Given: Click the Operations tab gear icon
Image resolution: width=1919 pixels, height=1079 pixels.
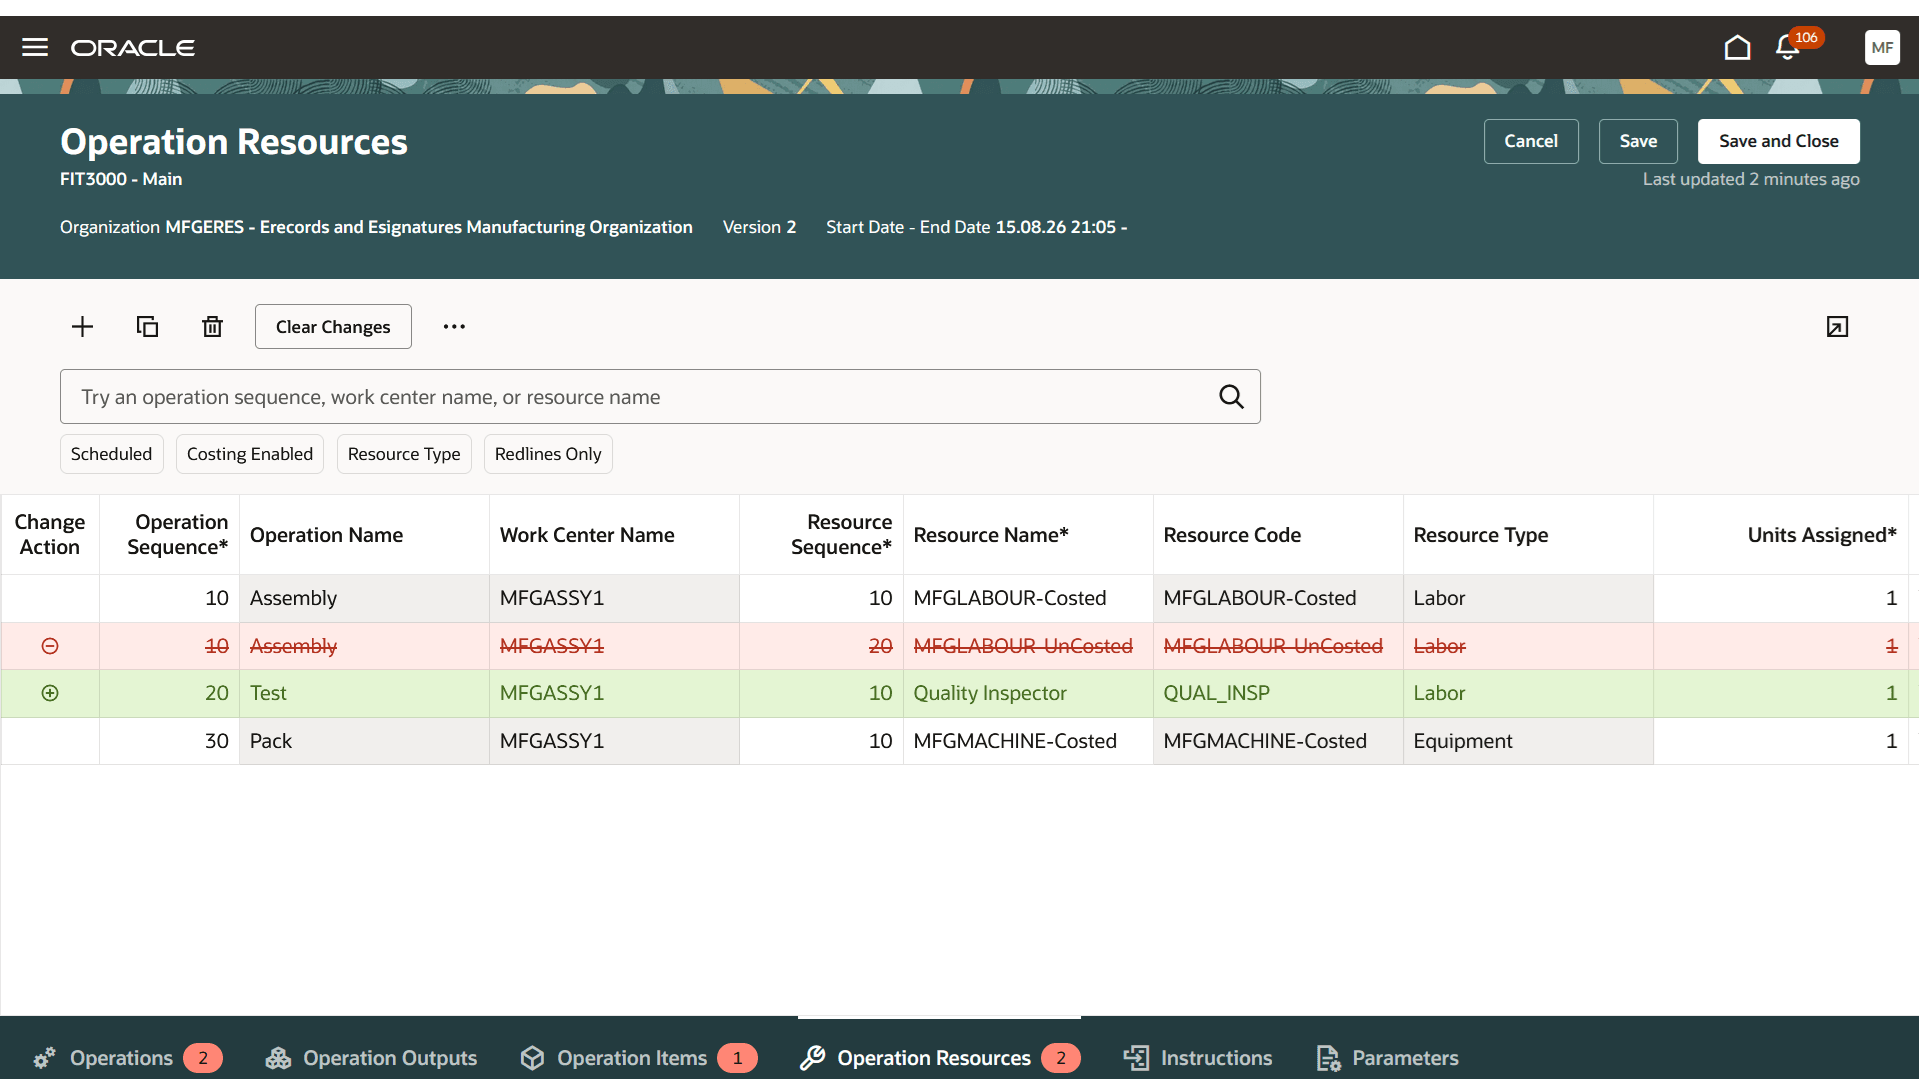Looking at the screenshot, I should tap(44, 1058).
